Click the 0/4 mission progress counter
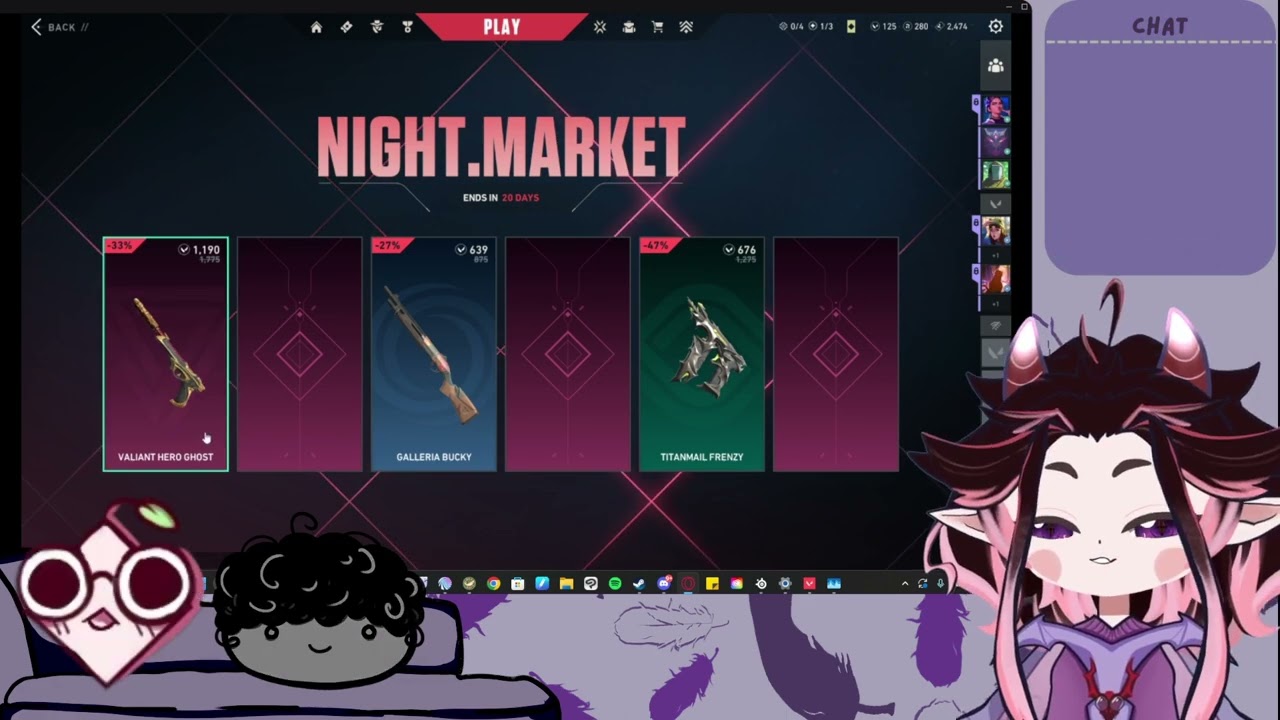The width and height of the screenshot is (1280, 720). coord(791,27)
